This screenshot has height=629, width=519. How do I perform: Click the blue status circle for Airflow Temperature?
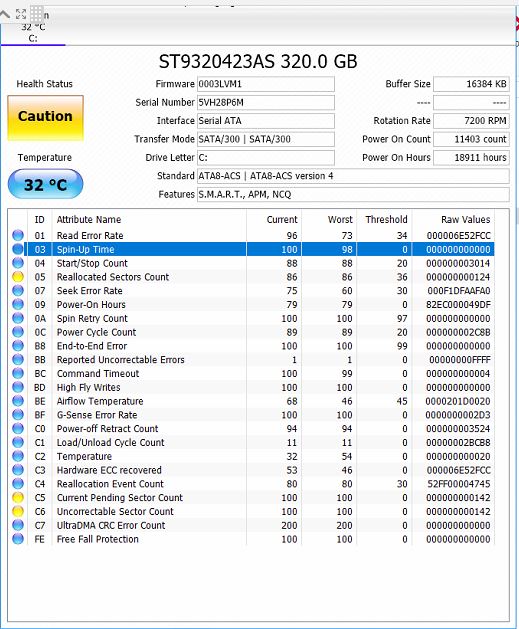click(18, 401)
